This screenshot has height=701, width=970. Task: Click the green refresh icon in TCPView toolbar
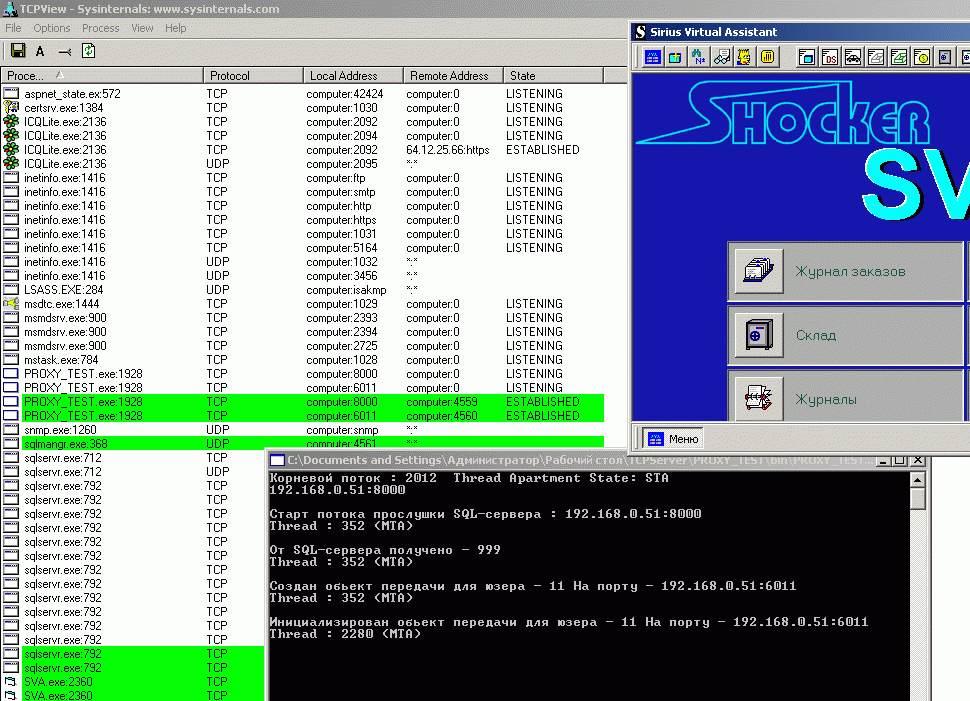[x=88, y=51]
